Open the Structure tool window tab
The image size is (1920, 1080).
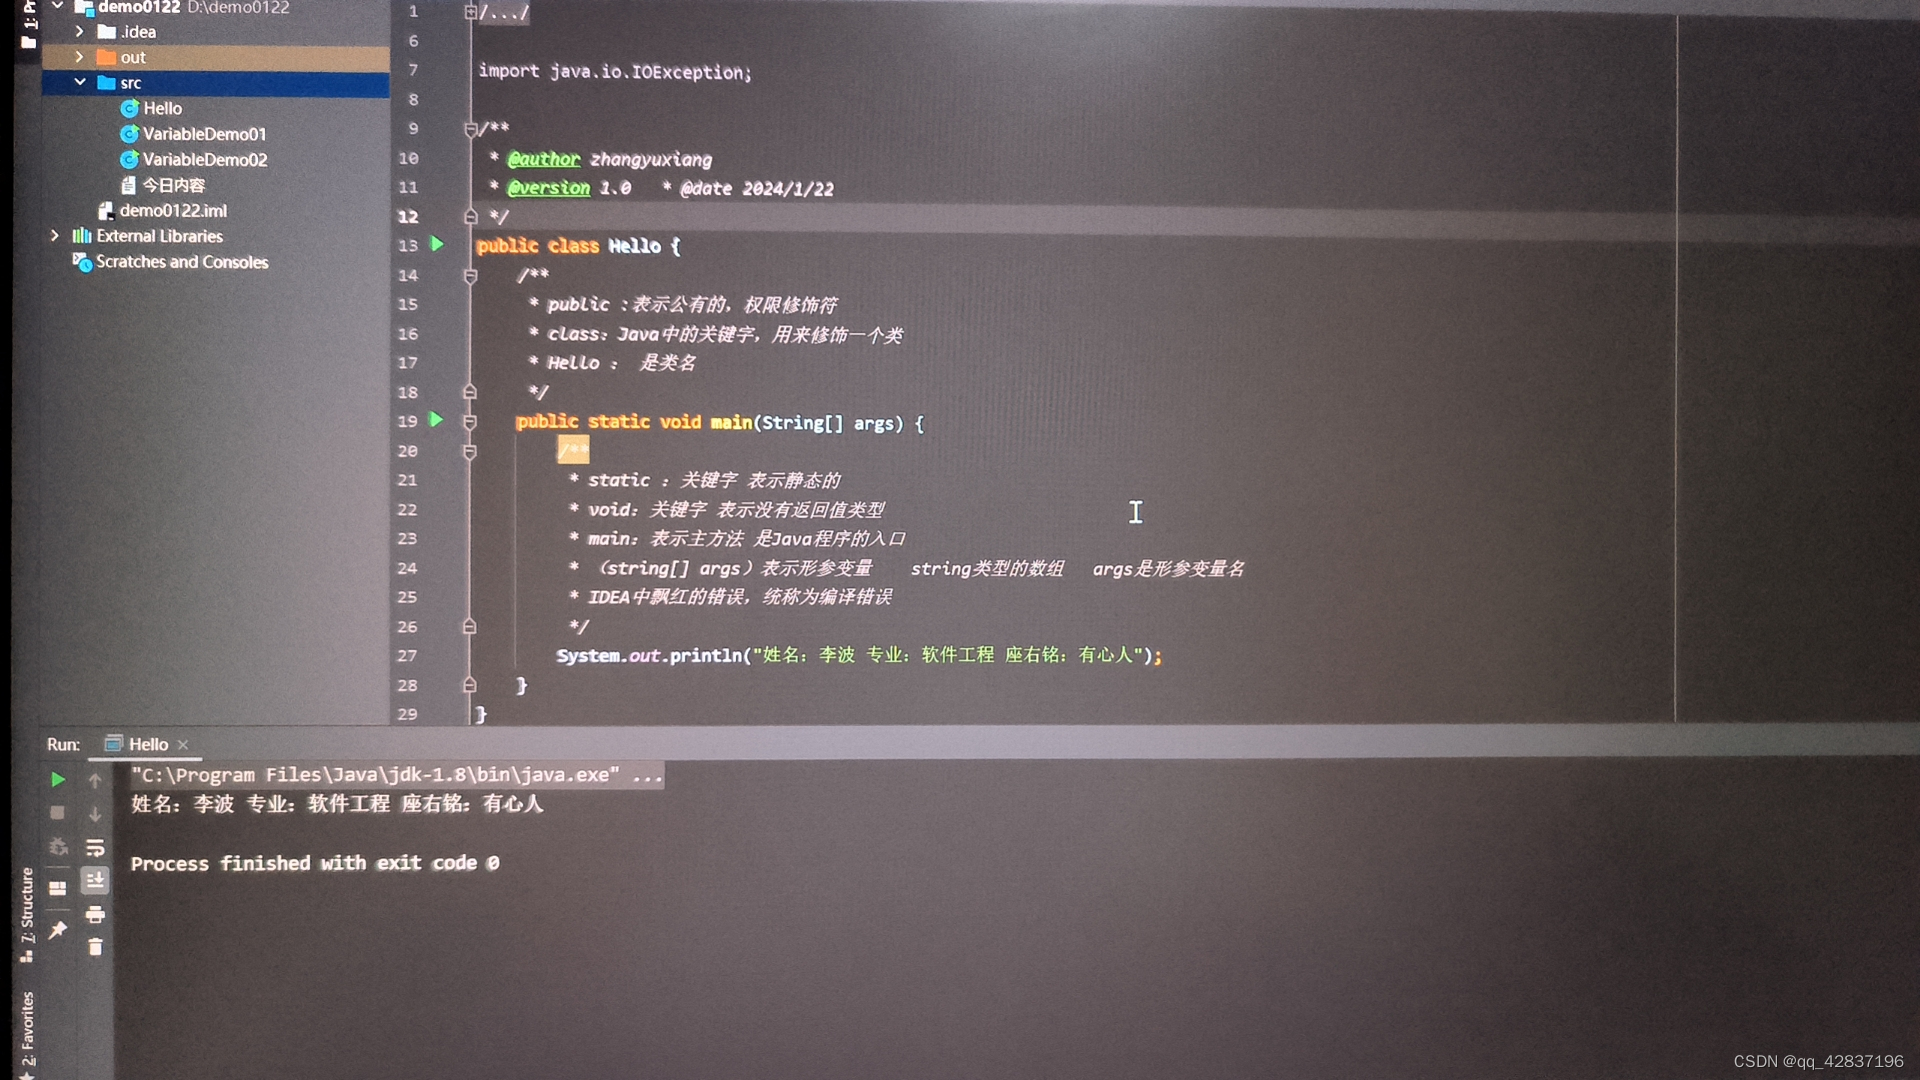[27, 912]
